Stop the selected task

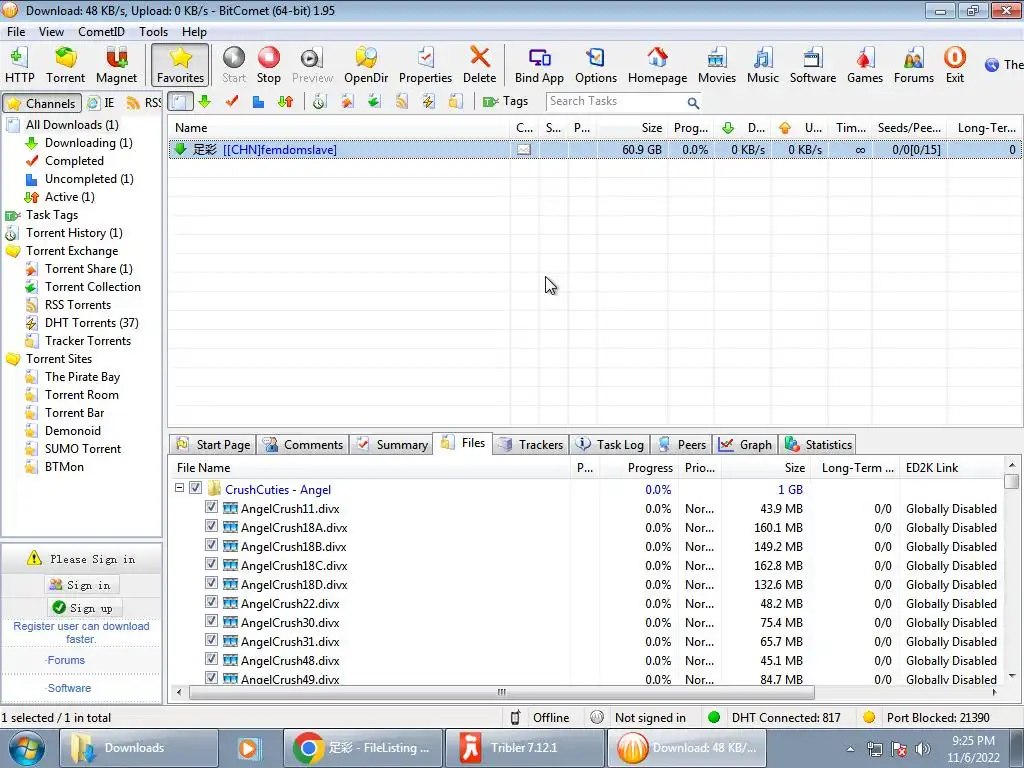pyautogui.click(x=268, y=65)
